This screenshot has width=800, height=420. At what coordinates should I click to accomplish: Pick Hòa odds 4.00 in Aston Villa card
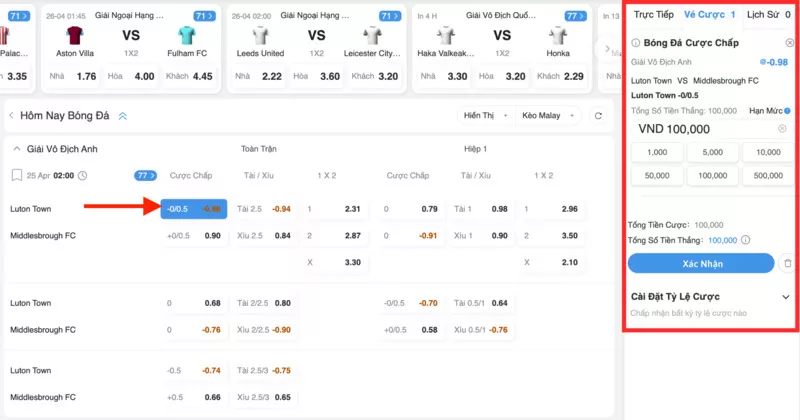coord(131,77)
